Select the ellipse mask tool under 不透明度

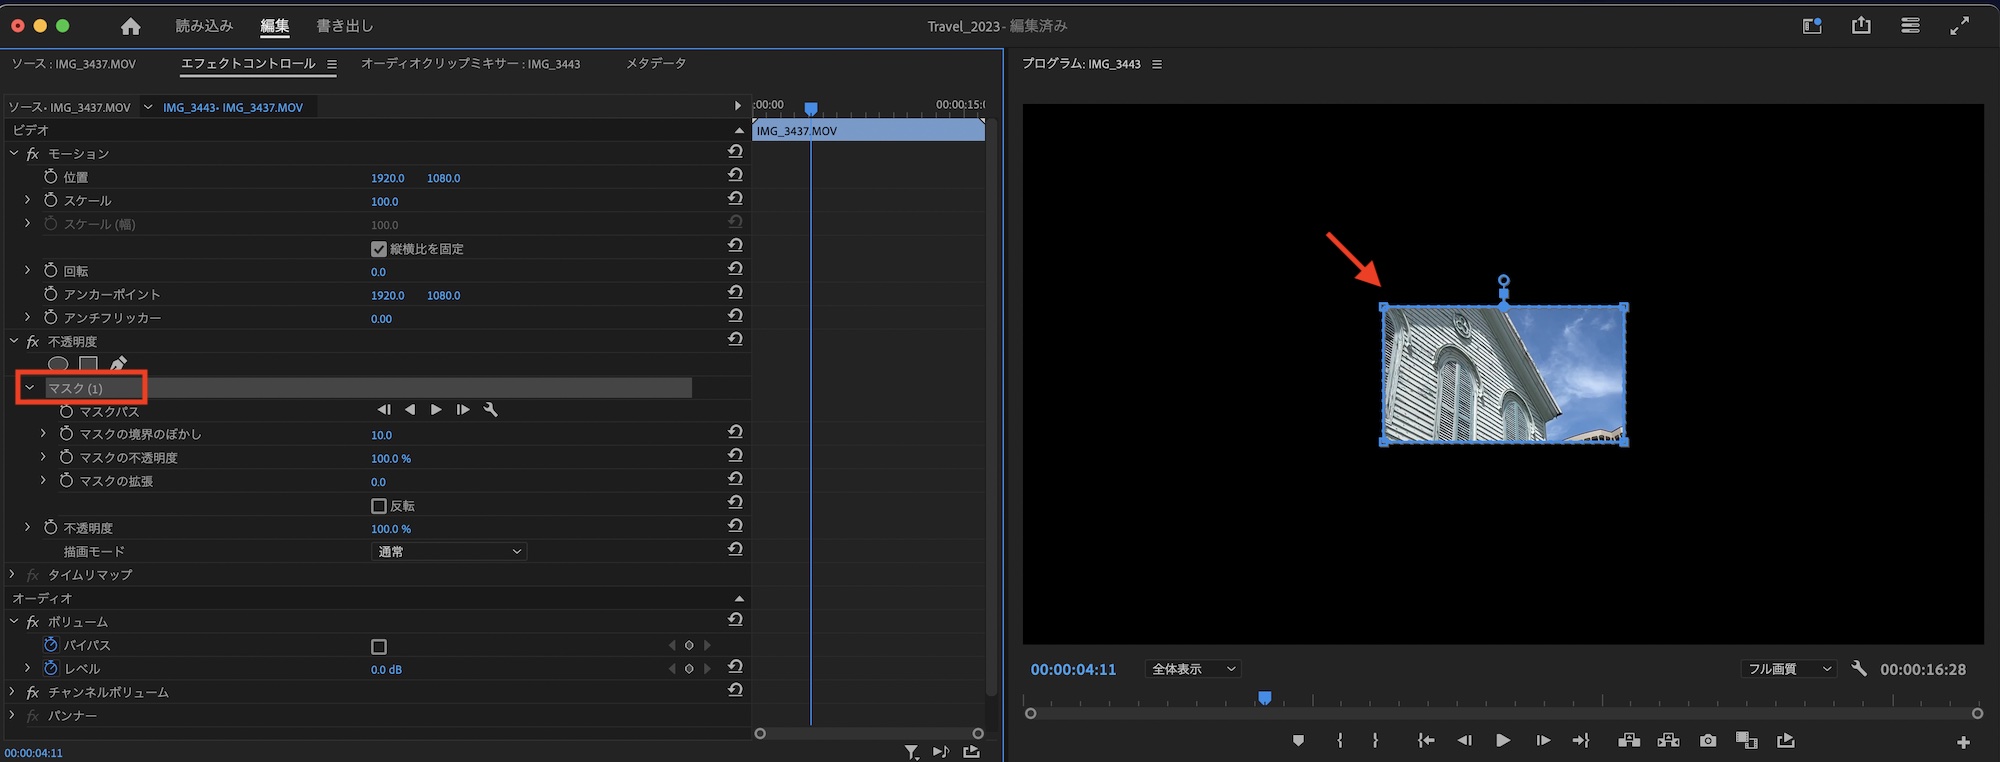[59, 364]
